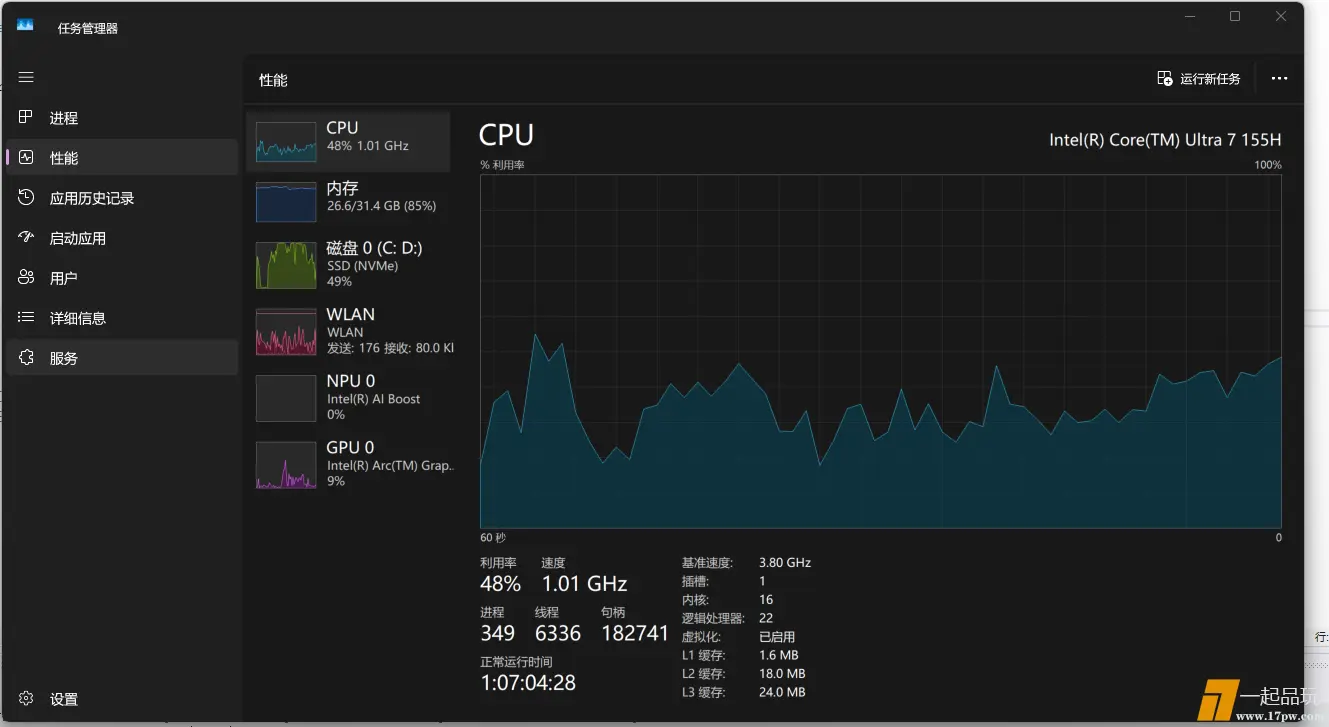
Task: Click the L2 cache value 18.0 MB
Action: click(x=782, y=674)
